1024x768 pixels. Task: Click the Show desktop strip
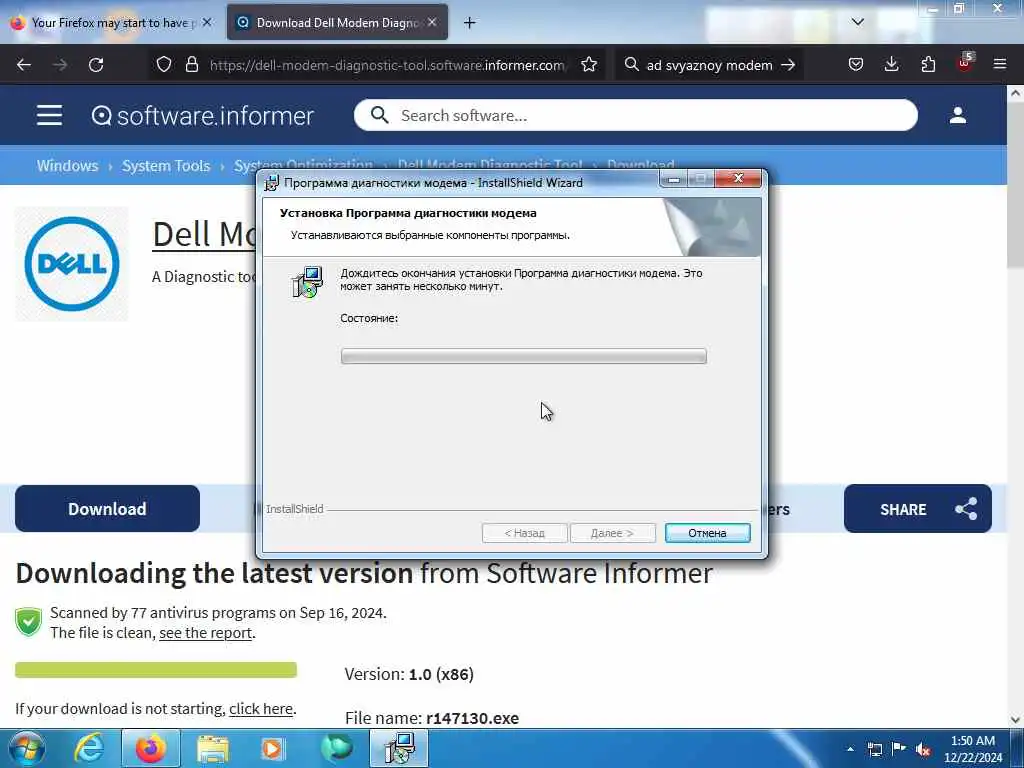tap(1018, 748)
